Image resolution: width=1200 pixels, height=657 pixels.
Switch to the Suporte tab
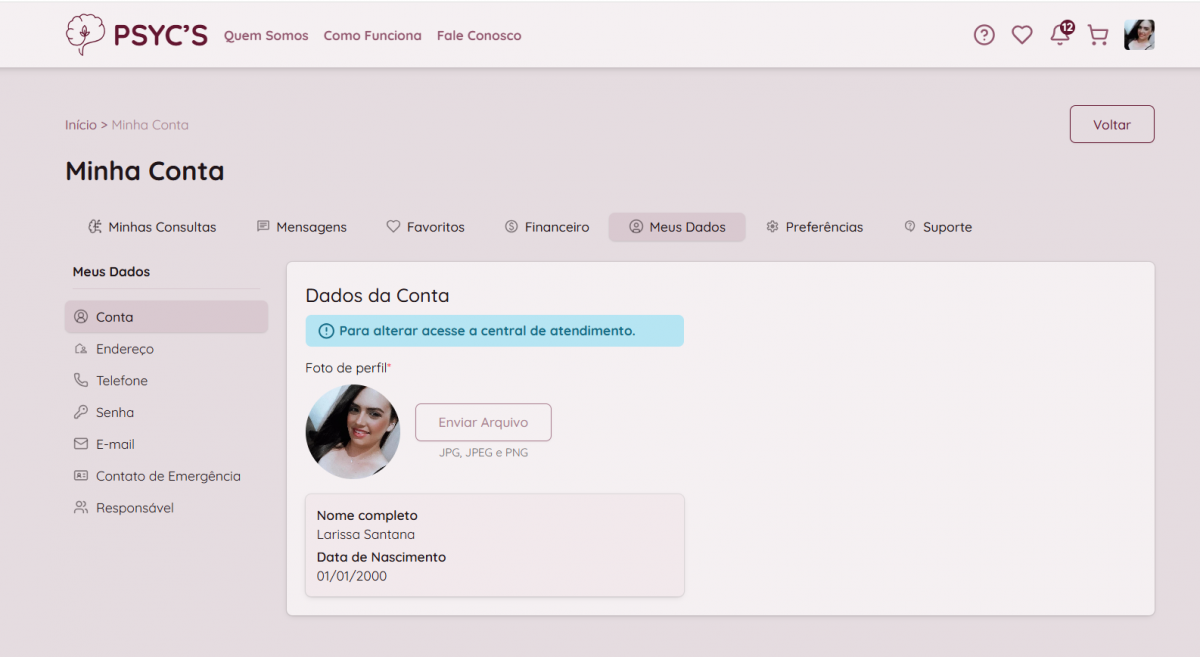point(938,227)
